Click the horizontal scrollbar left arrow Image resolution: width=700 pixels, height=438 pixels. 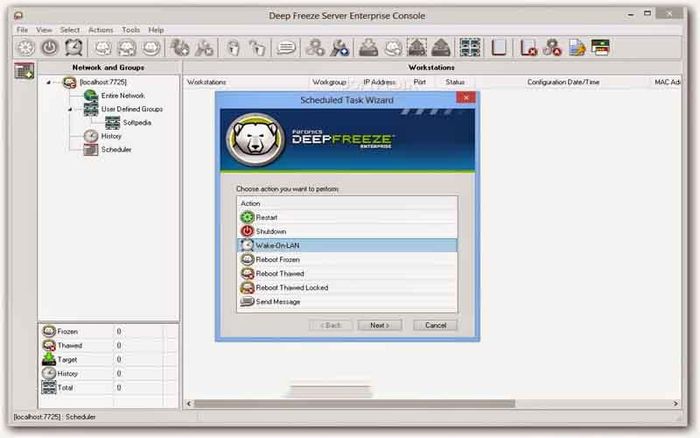[x=189, y=404]
